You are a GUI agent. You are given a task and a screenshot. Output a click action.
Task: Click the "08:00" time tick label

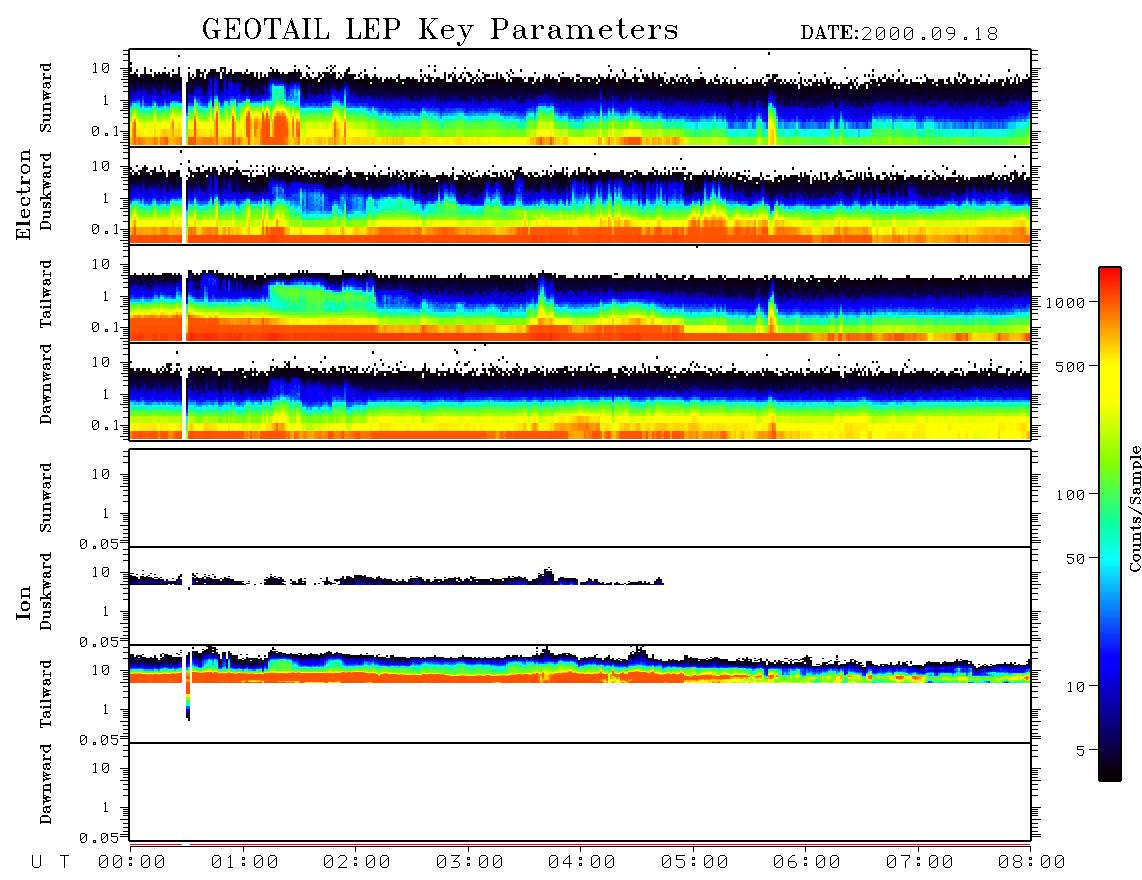tap(1032, 863)
